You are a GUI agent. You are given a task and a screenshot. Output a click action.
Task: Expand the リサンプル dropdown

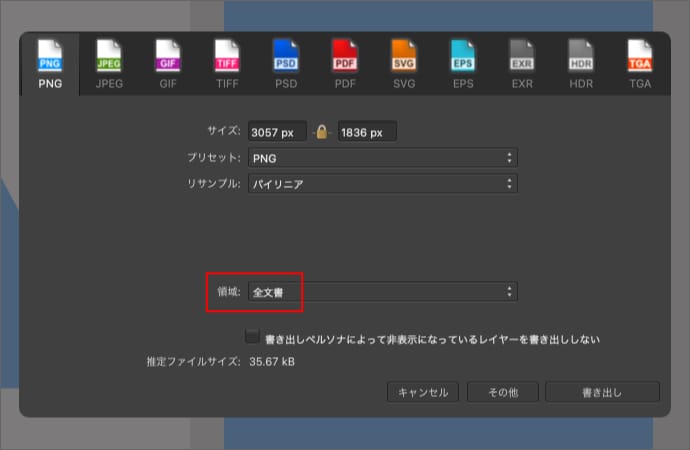(382, 184)
